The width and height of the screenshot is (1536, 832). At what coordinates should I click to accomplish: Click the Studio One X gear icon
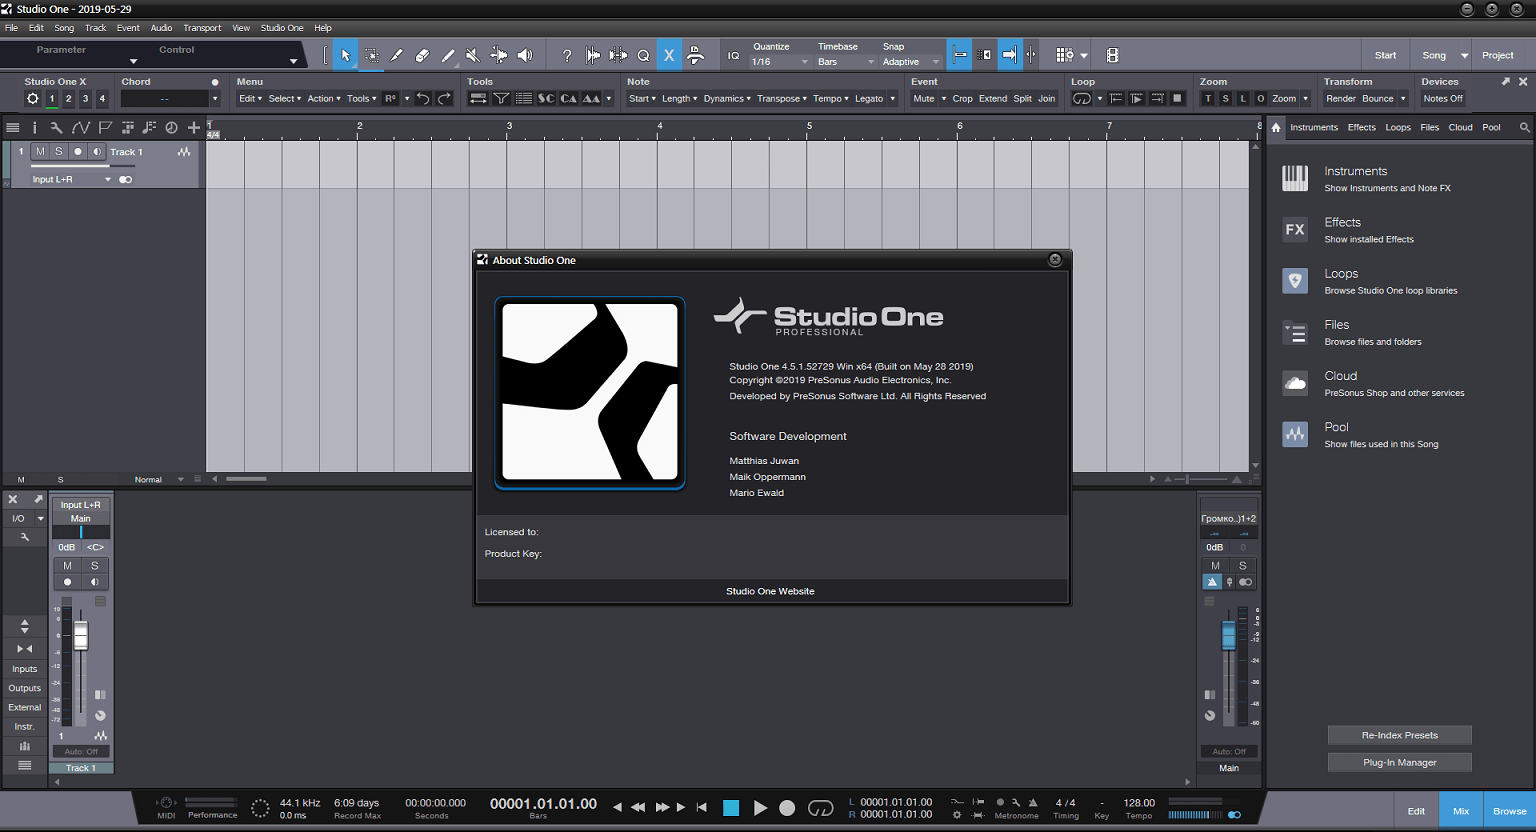pyautogui.click(x=33, y=98)
